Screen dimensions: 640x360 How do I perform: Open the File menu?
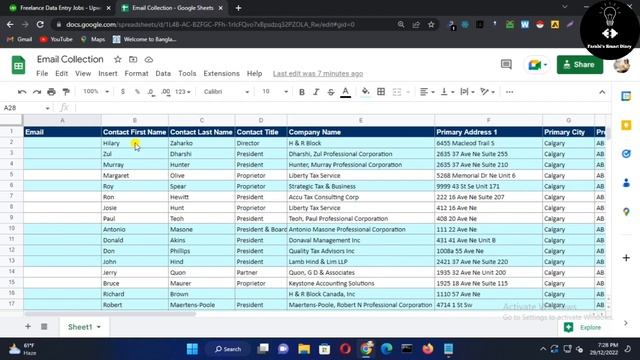[x=42, y=73]
